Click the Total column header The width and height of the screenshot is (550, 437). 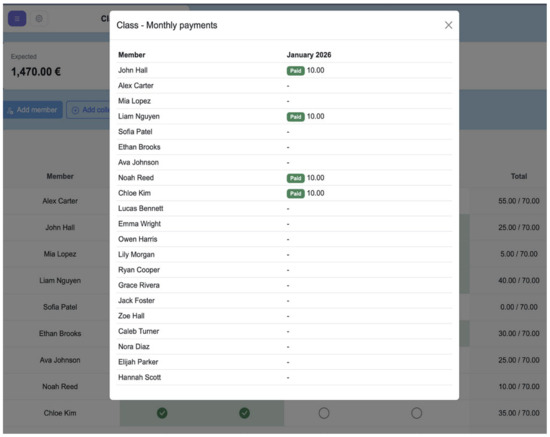[519, 176]
